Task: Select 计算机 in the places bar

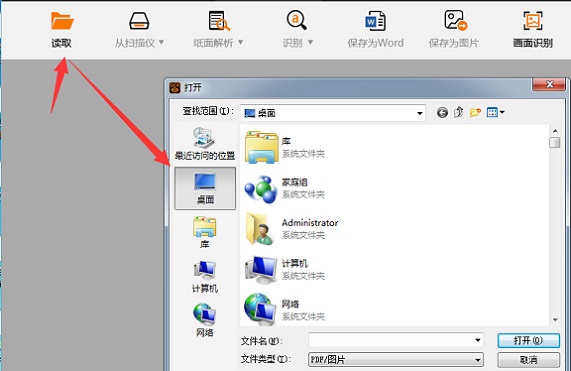Action: (205, 277)
